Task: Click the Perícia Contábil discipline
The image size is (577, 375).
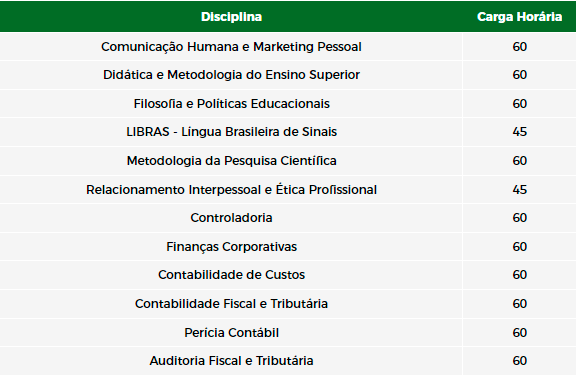Action: point(231,333)
